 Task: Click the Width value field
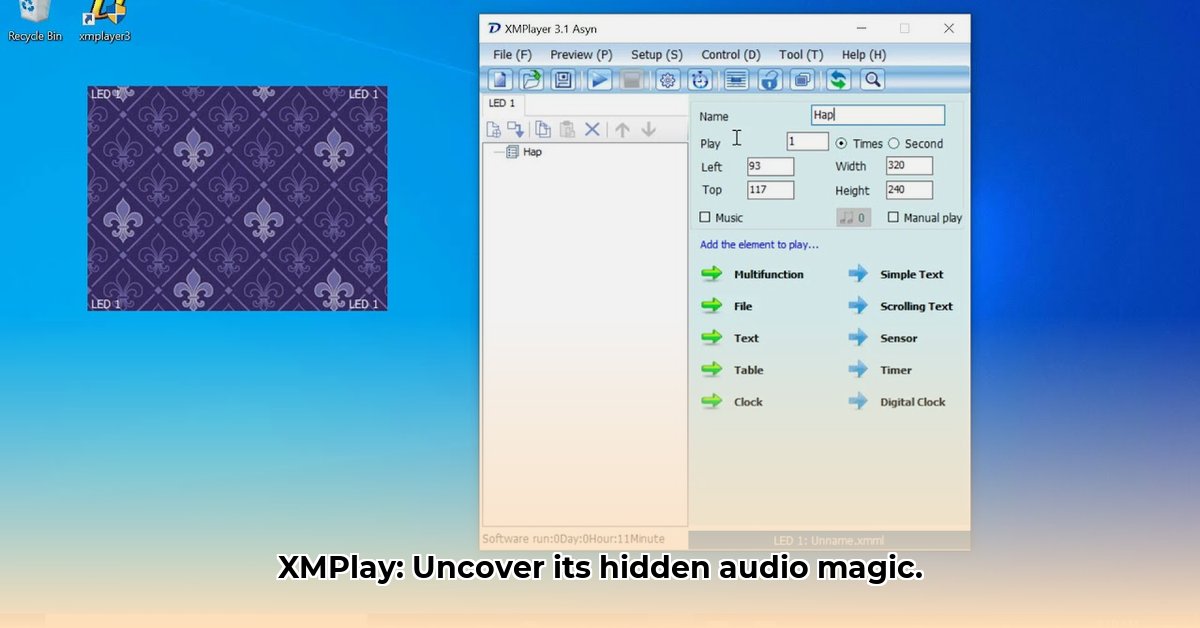click(909, 166)
